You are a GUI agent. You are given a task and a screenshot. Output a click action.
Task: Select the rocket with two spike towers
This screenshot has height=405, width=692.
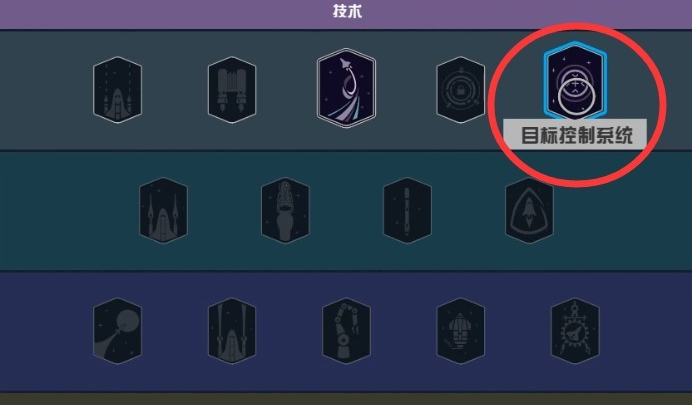[163, 210]
